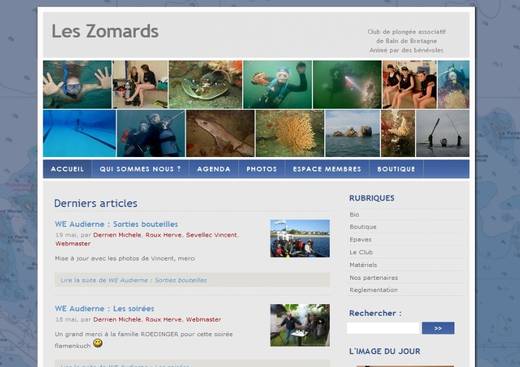Image resolution: width=520 pixels, height=367 pixels.
Task: Open the Bio rubrique
Action: (354, 214)
